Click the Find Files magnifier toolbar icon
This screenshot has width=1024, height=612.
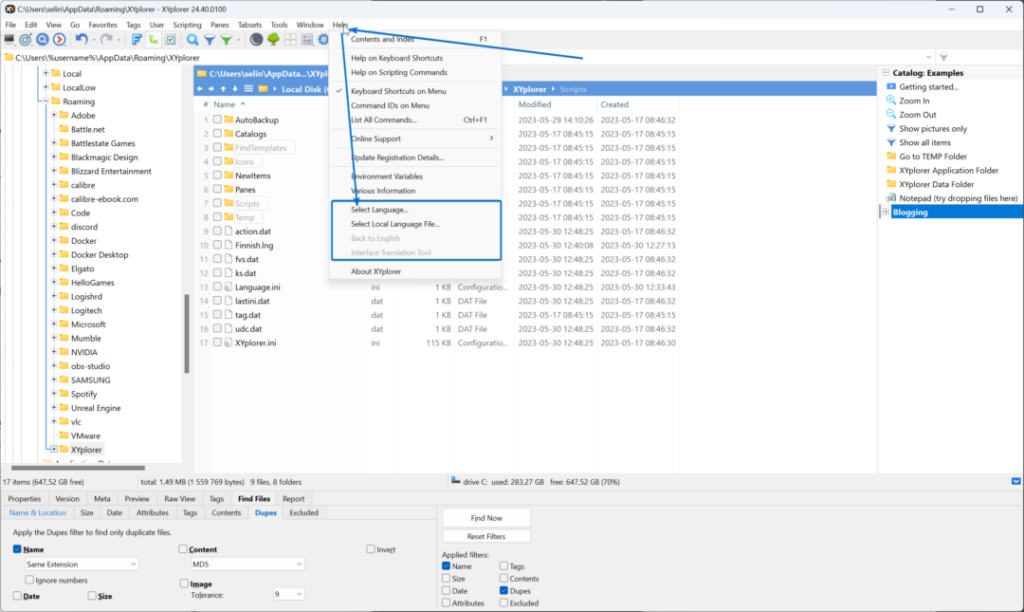[192, 40]
